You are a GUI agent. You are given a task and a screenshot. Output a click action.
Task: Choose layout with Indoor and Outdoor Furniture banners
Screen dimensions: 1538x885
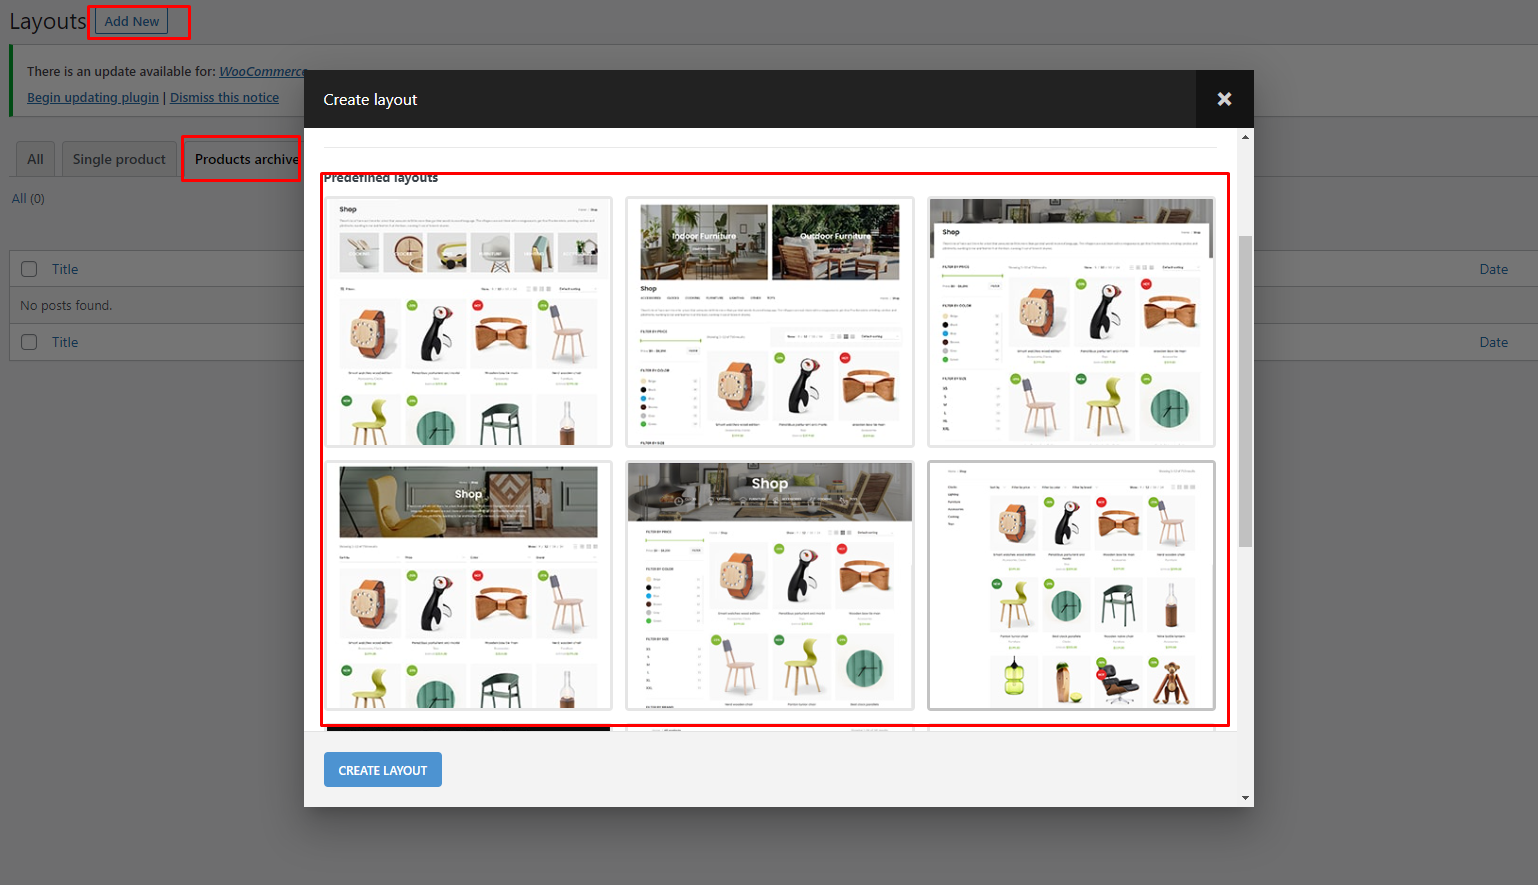(x=770, y=322)
